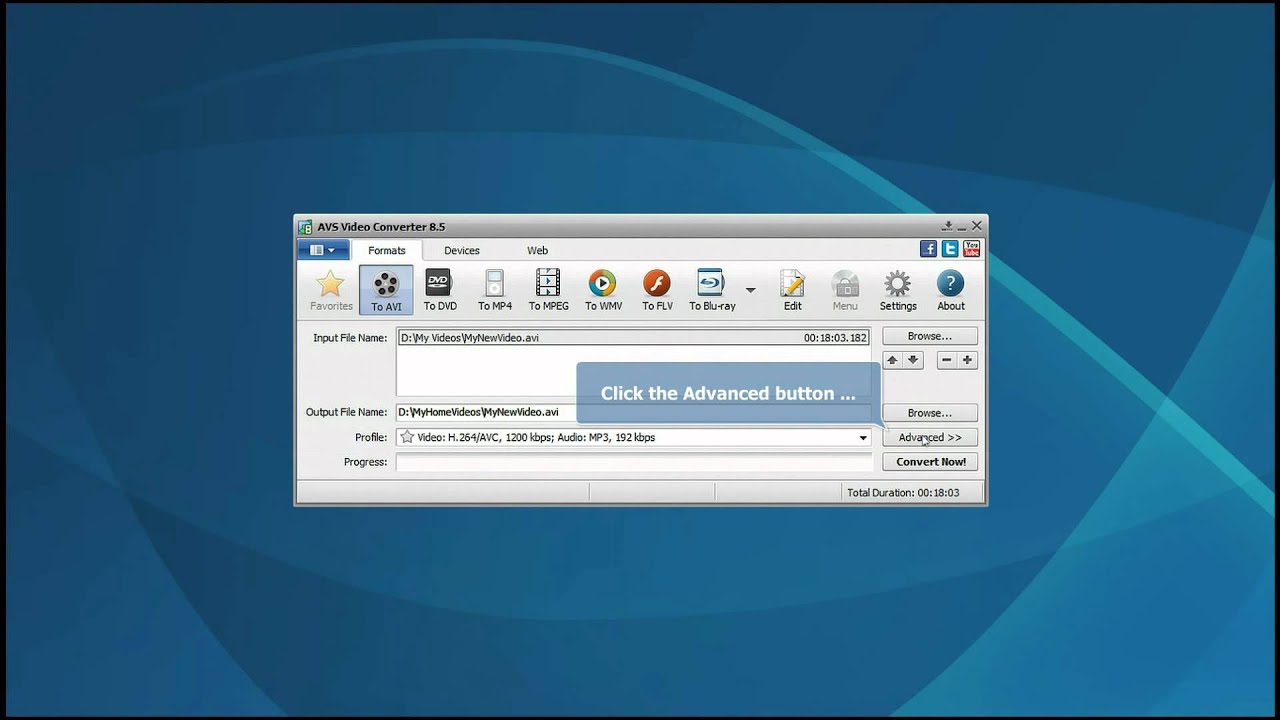Choose the To MP4 format
This screenshot has height=720, width=1280.
click(x=494, y=291)
